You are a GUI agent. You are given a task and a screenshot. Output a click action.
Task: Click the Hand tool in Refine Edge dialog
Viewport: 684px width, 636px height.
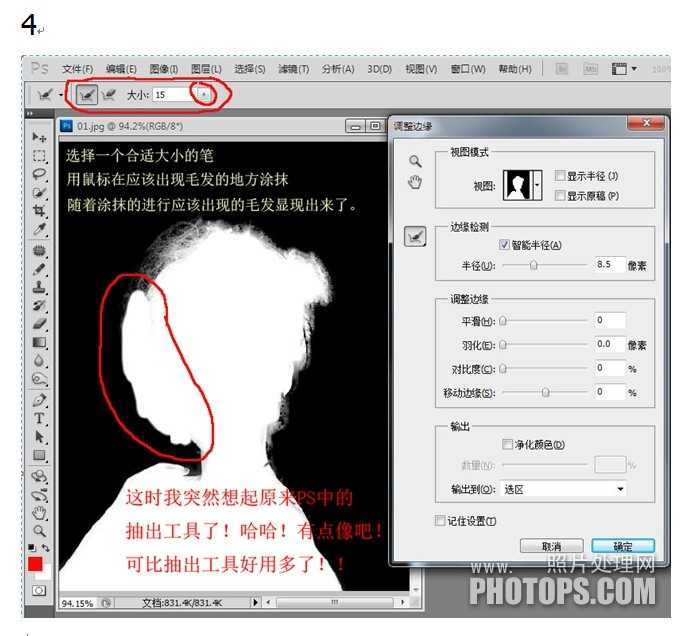(x=415, y=182)
